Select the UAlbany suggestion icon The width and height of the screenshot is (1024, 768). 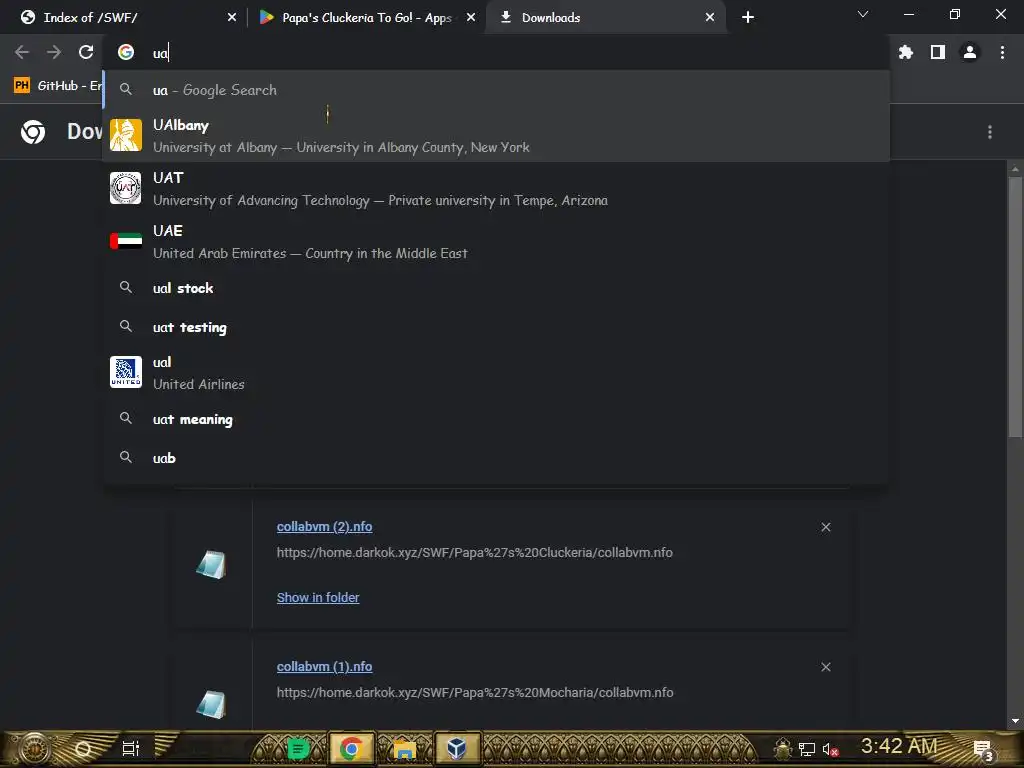click(126, 135)
